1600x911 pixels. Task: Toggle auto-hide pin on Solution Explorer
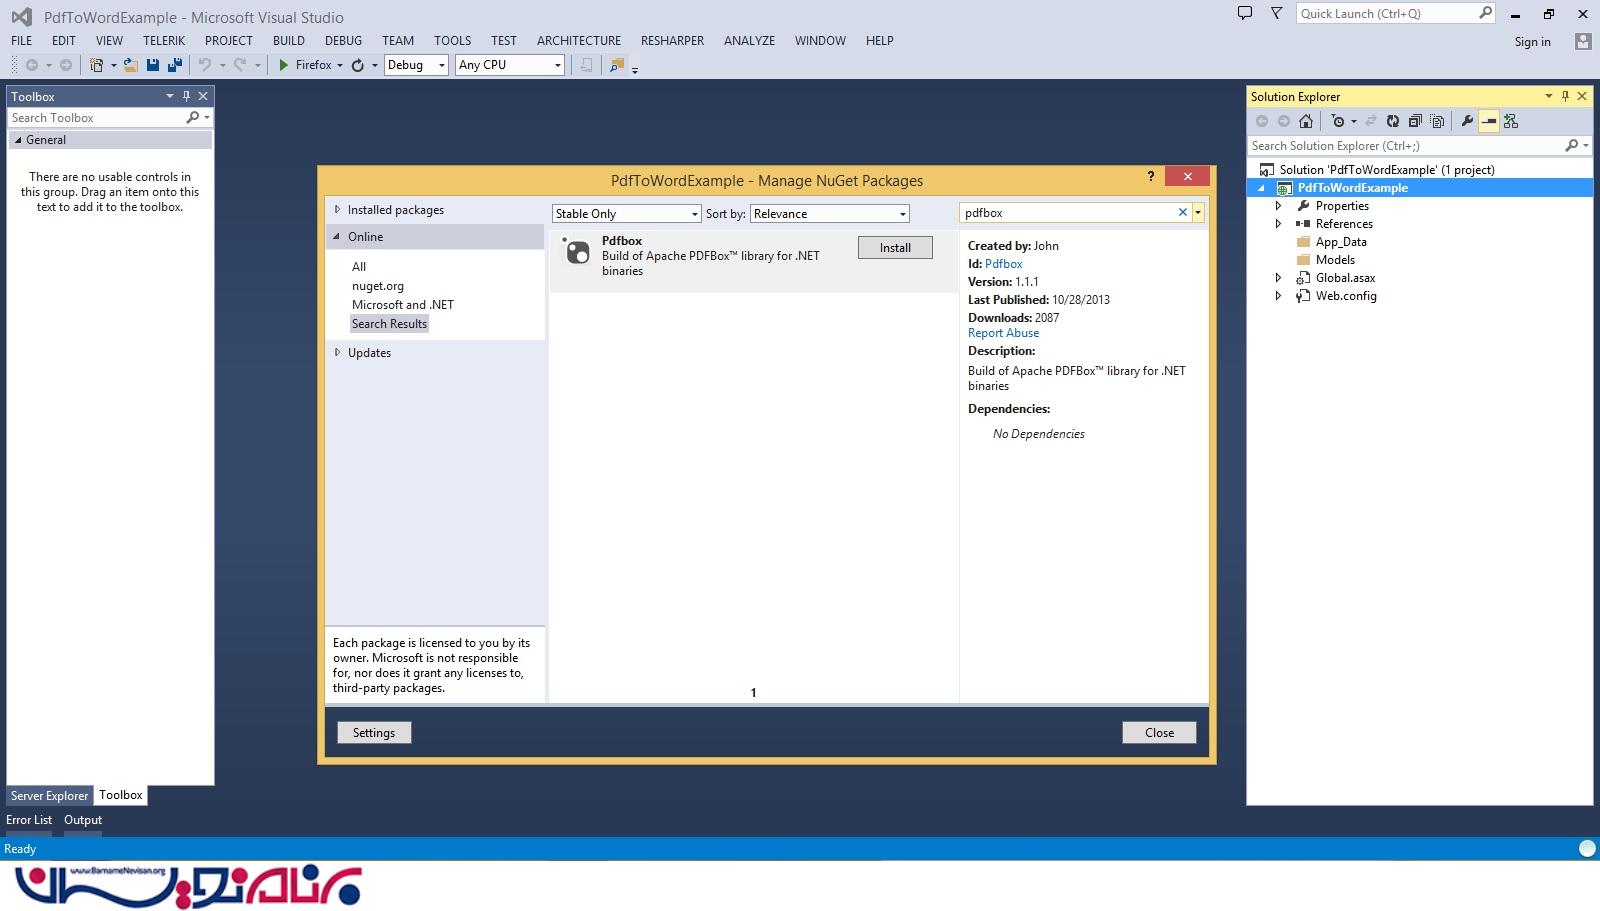(1565, 96)
